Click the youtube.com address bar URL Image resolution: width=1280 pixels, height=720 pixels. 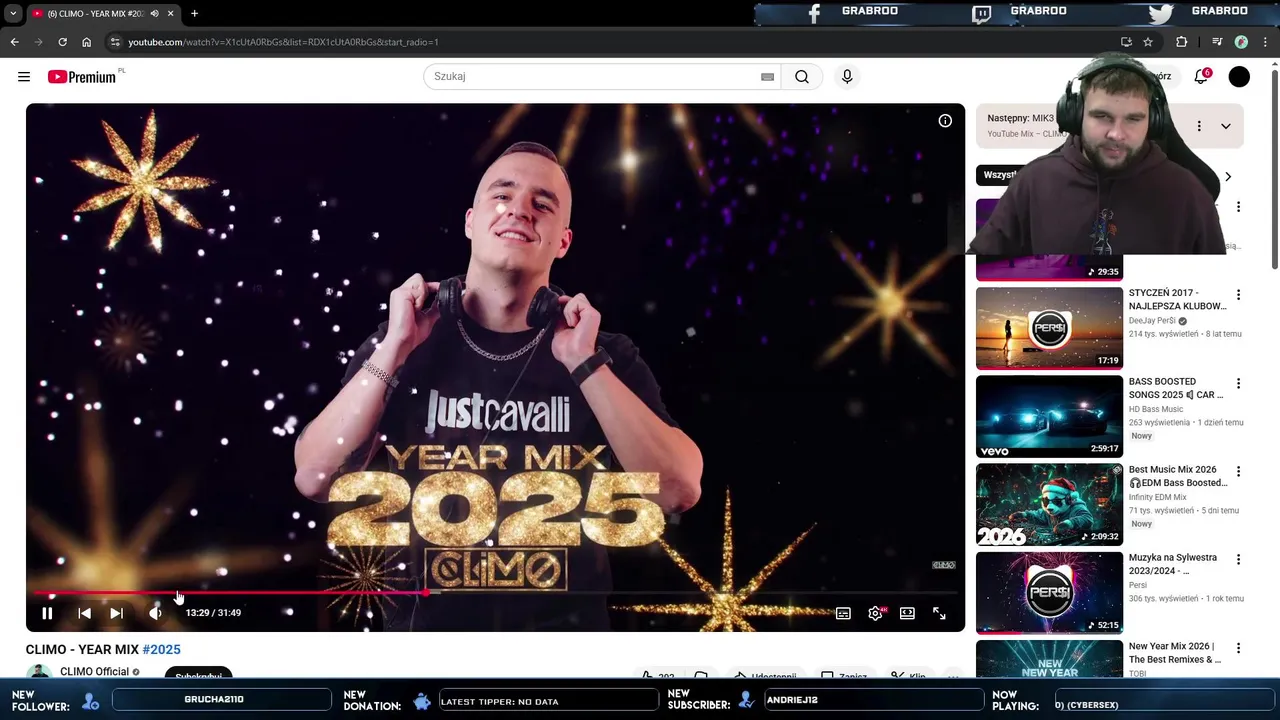tap(283, 42)
